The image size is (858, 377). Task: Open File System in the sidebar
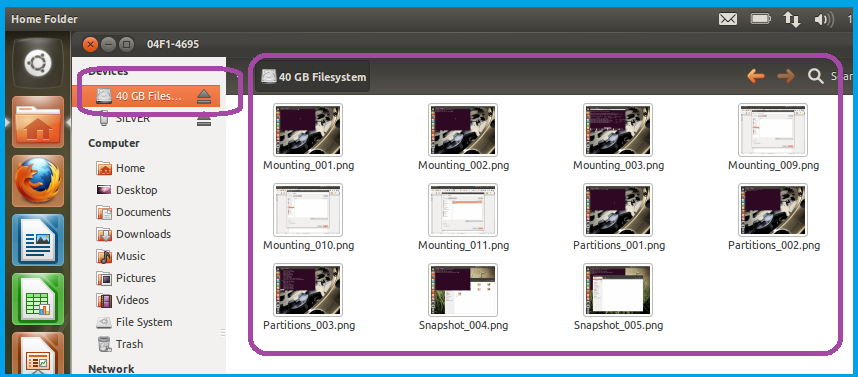click(x=144, y=322)
